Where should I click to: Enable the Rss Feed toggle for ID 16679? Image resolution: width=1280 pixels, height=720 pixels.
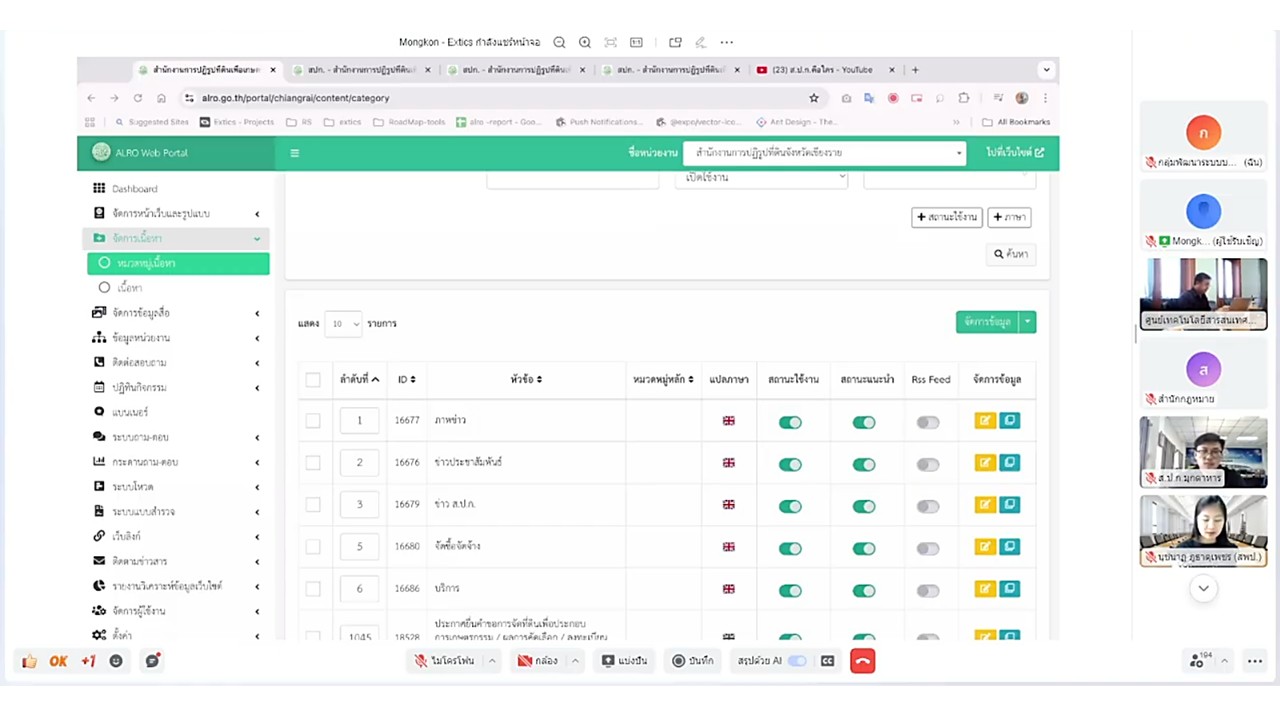928,506
